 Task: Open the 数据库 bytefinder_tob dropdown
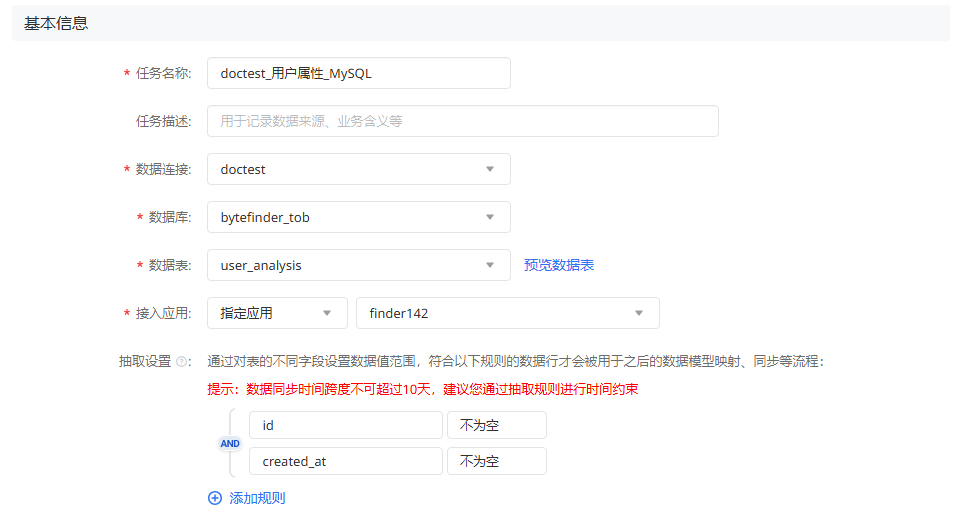coord(359,217)
